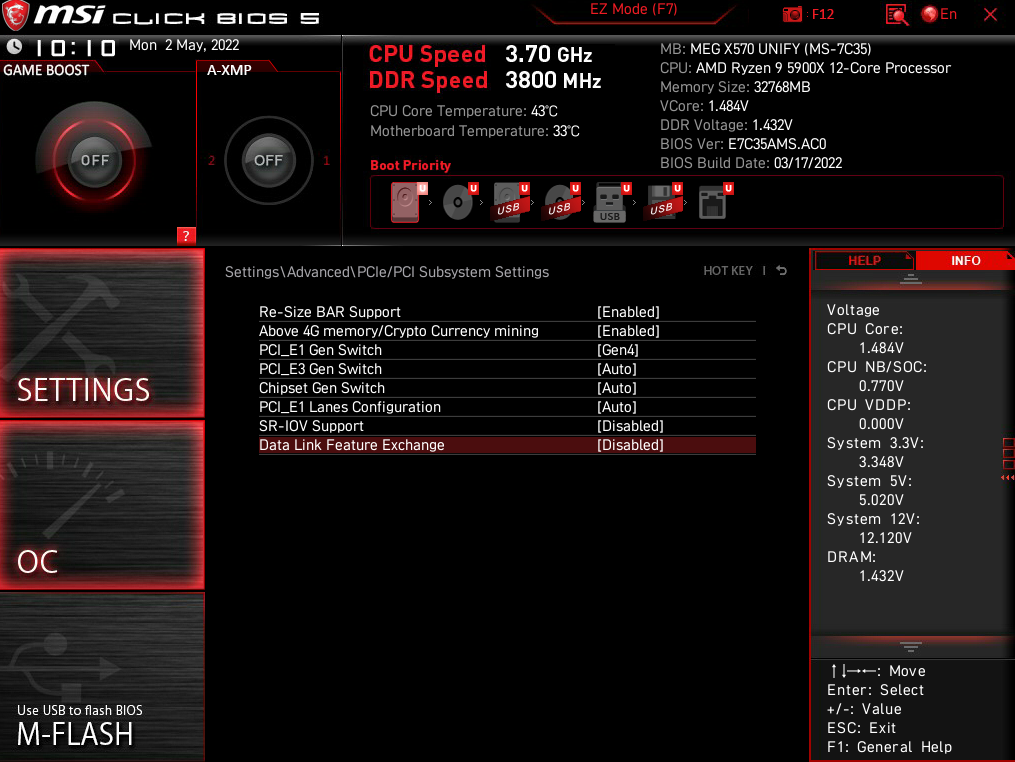Screen dimensions: 1015x762
Task: Click the System 12V 12.120V value
Action: click(885, 538)
